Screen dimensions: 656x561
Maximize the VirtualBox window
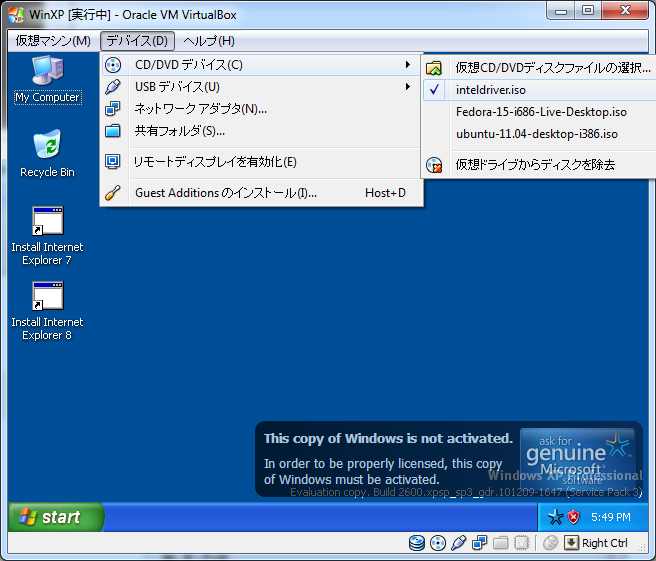click(588, 11)
